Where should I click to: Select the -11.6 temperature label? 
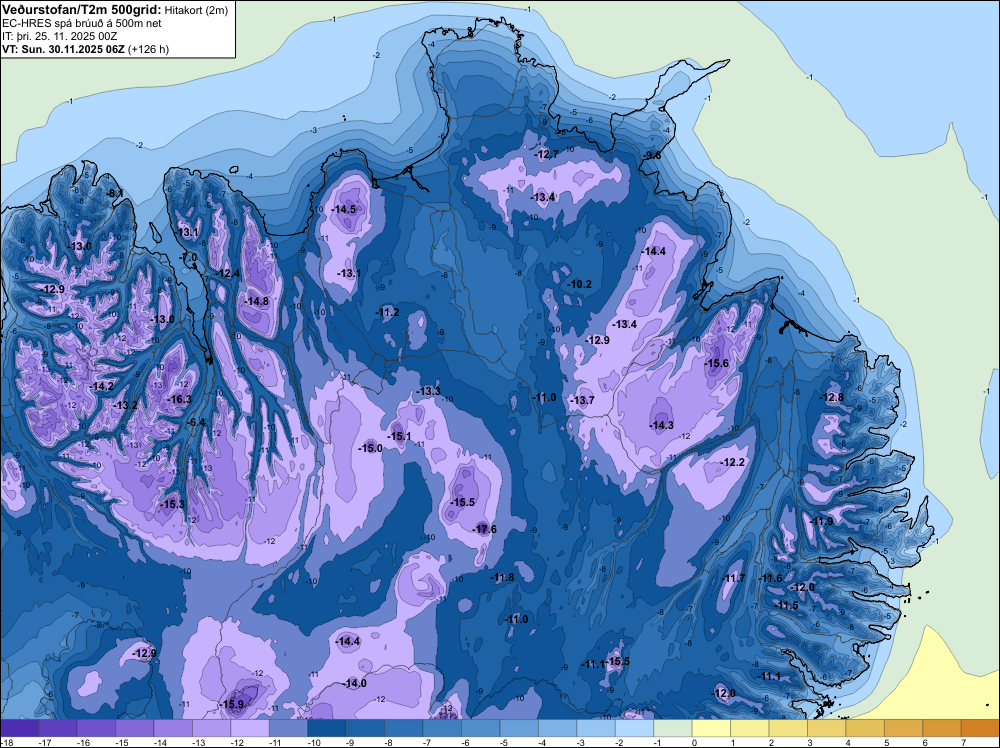pyautogui.click(x=770, y=578)
